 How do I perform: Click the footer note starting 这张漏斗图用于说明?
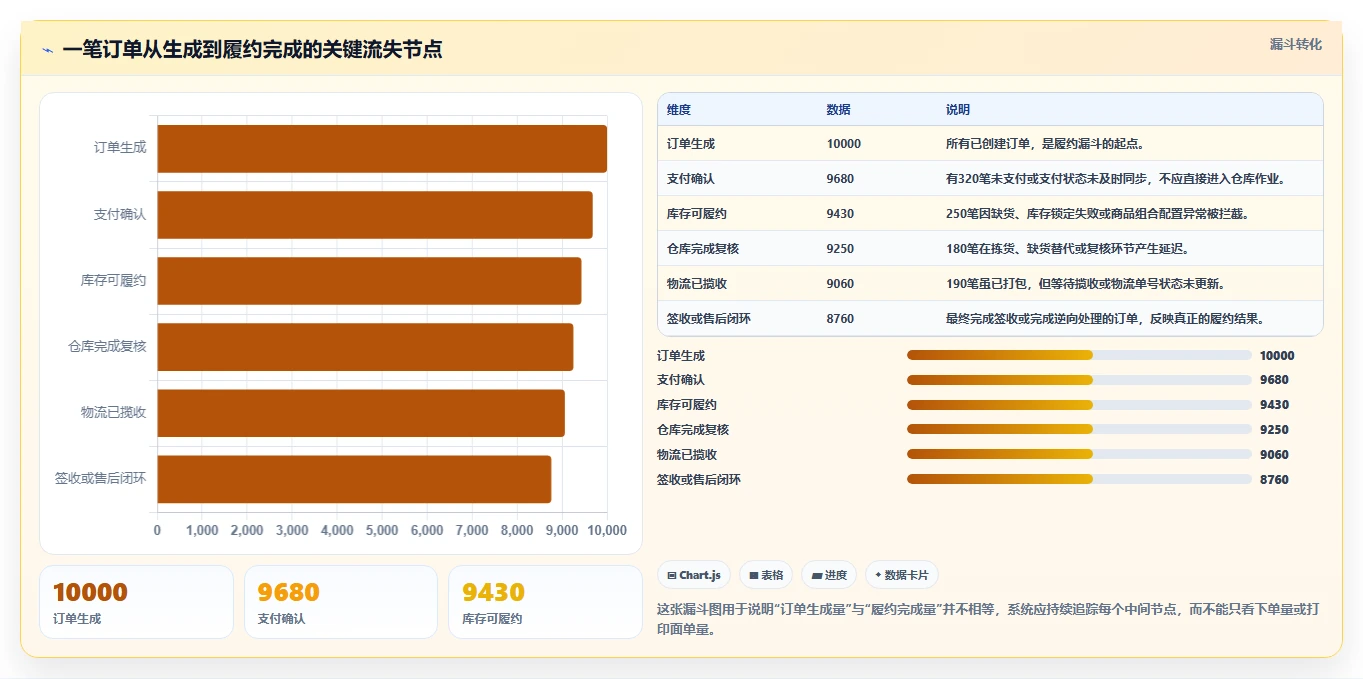tap(989, 619)
